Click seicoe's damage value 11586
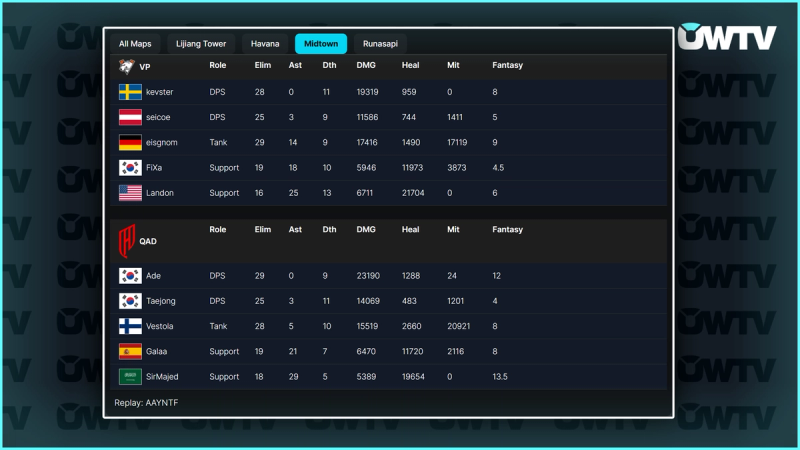 click(x=367, y=117)
